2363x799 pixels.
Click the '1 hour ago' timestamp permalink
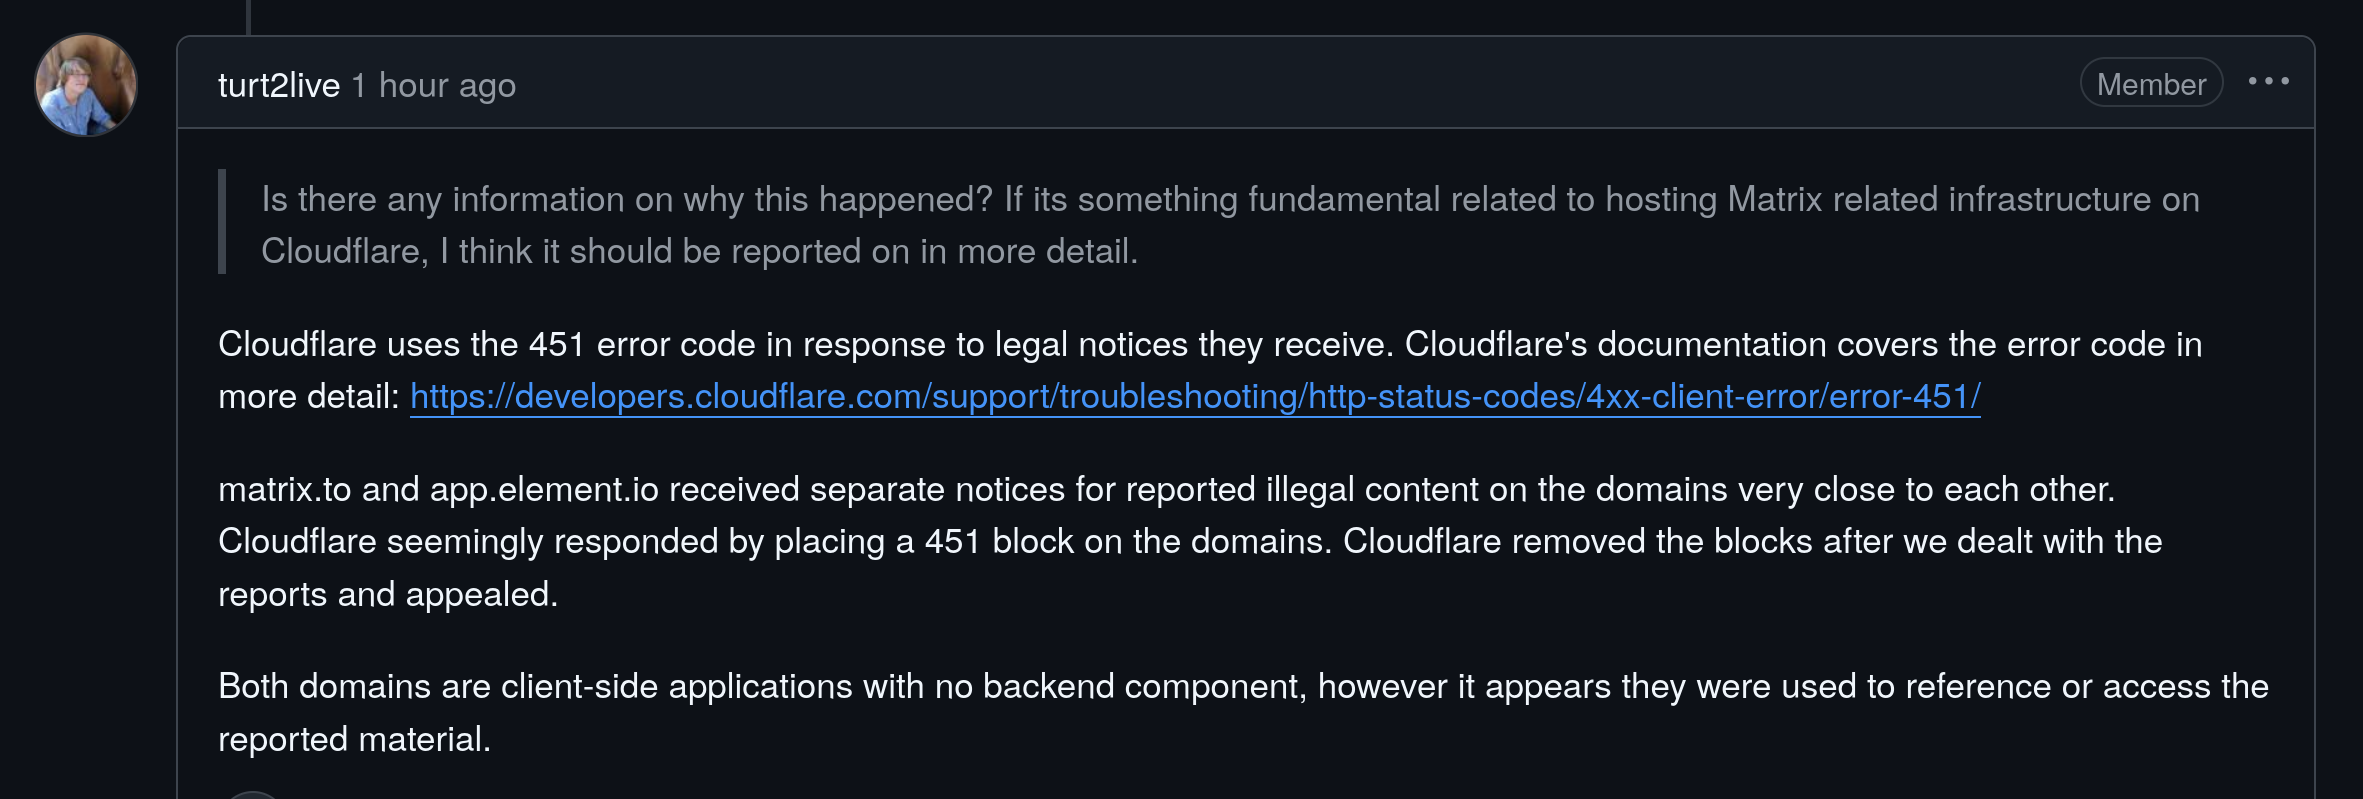click(x=433, y=85)
